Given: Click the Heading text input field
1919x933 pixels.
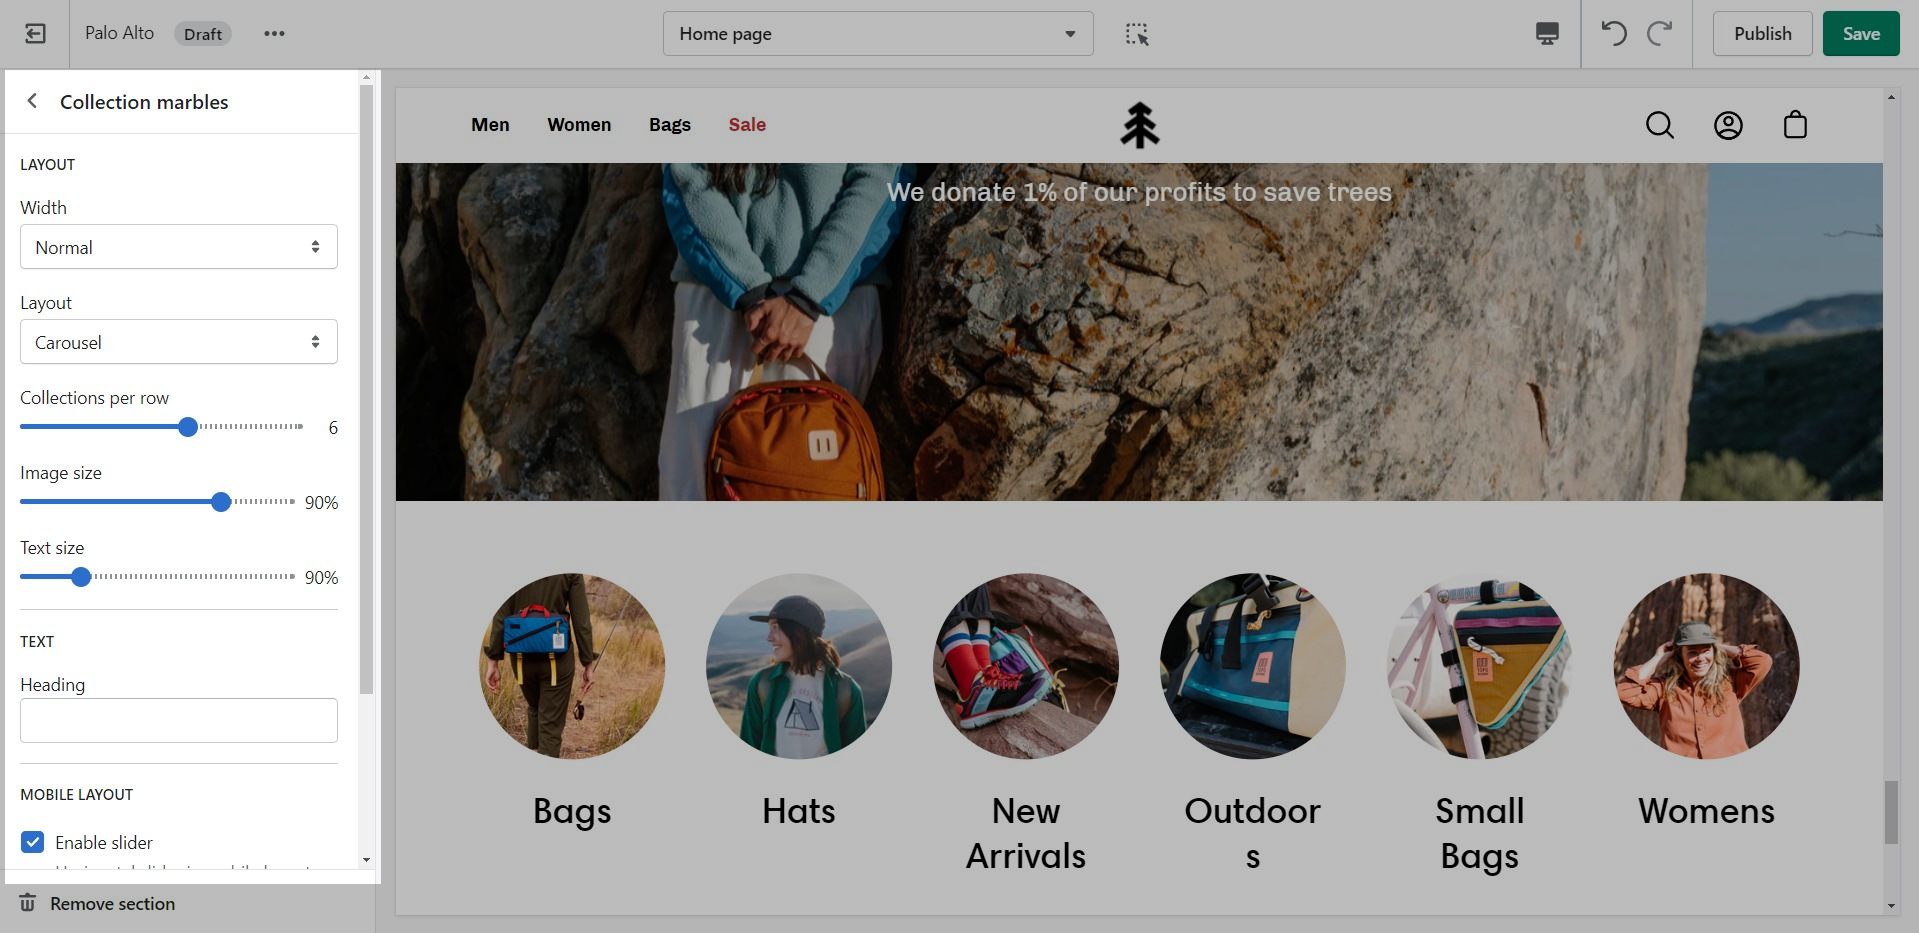Looking at the screenshot, I should [179, 720].
